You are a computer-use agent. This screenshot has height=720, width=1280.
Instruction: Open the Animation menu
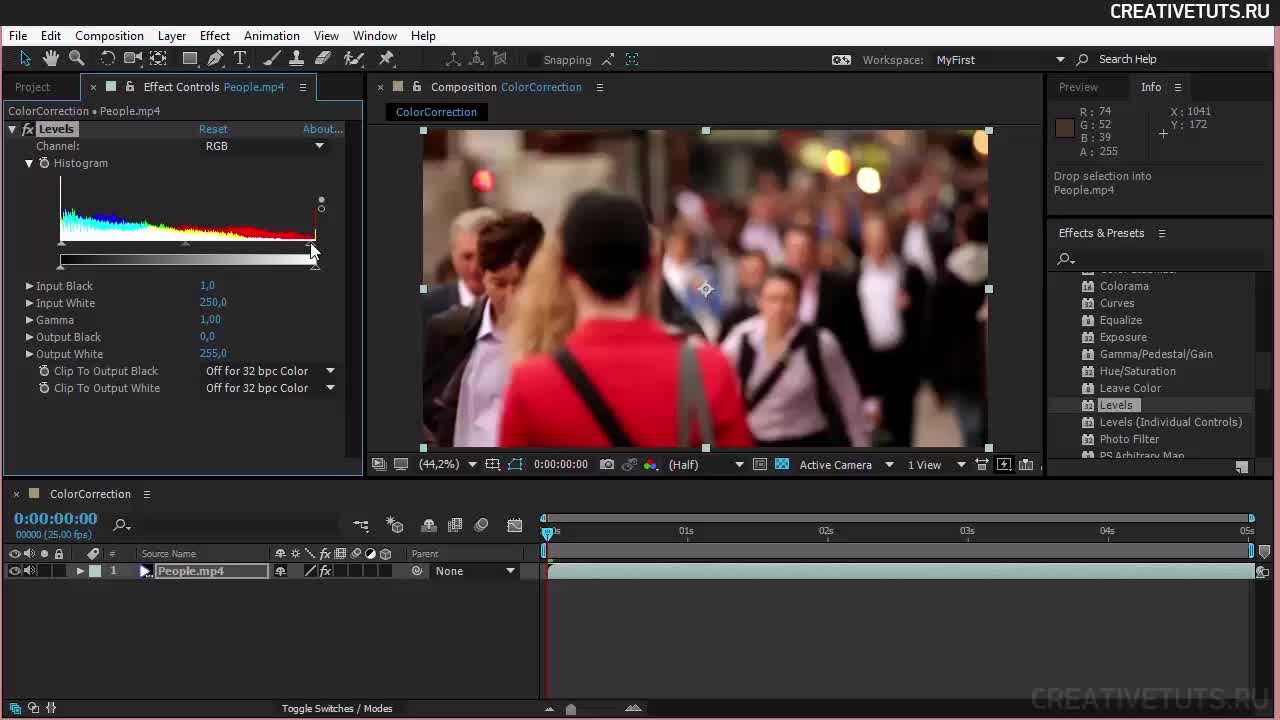point(271,36)
